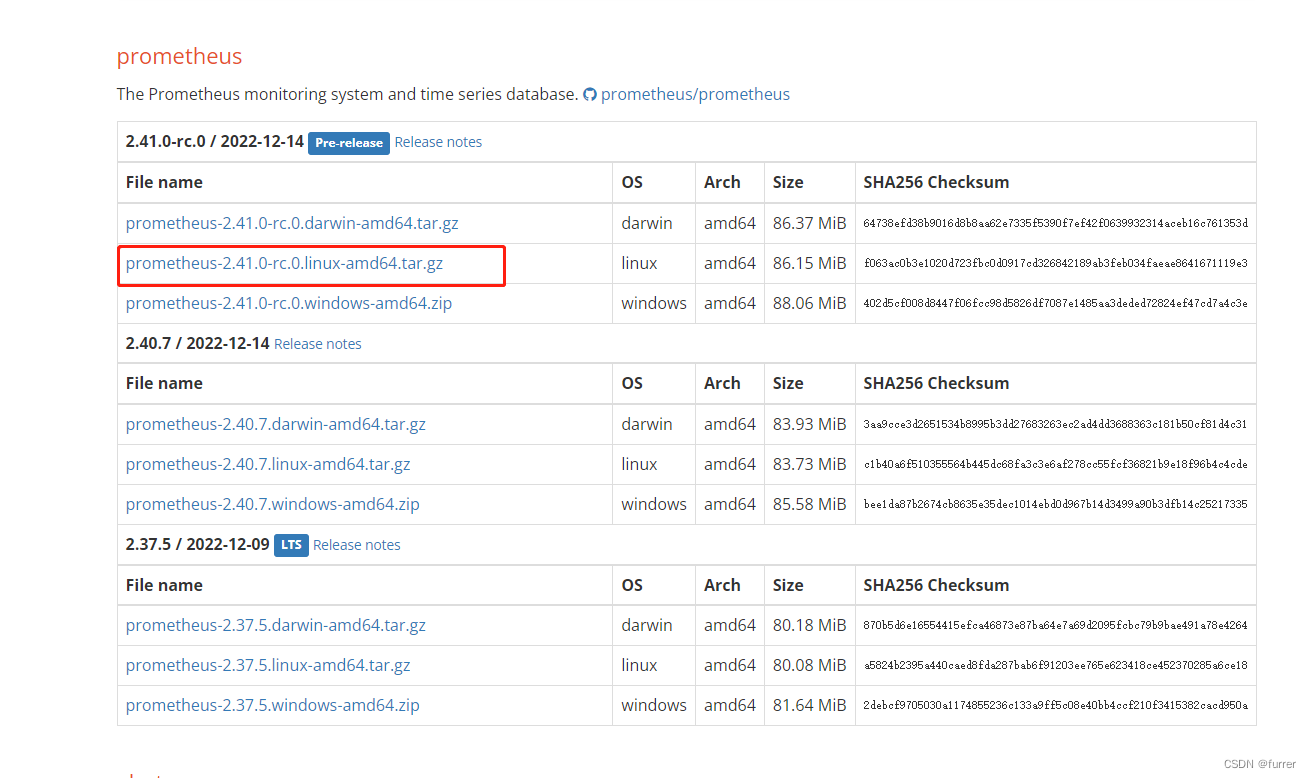The width and height of the screenshot is (1311, 778).
Task: Select the 2.40.7 / 2022-12-14 version text
Action: tap(198, 343)
